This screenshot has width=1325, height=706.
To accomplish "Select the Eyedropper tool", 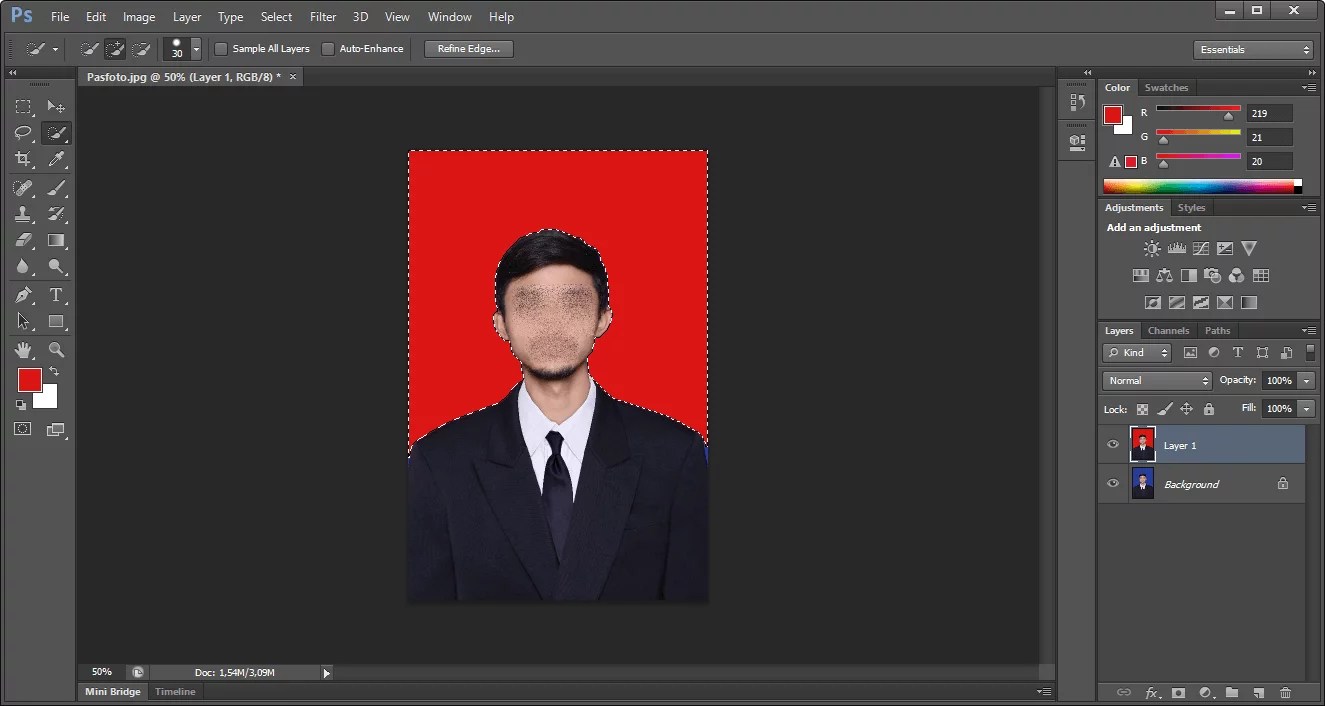I will 56,159.
